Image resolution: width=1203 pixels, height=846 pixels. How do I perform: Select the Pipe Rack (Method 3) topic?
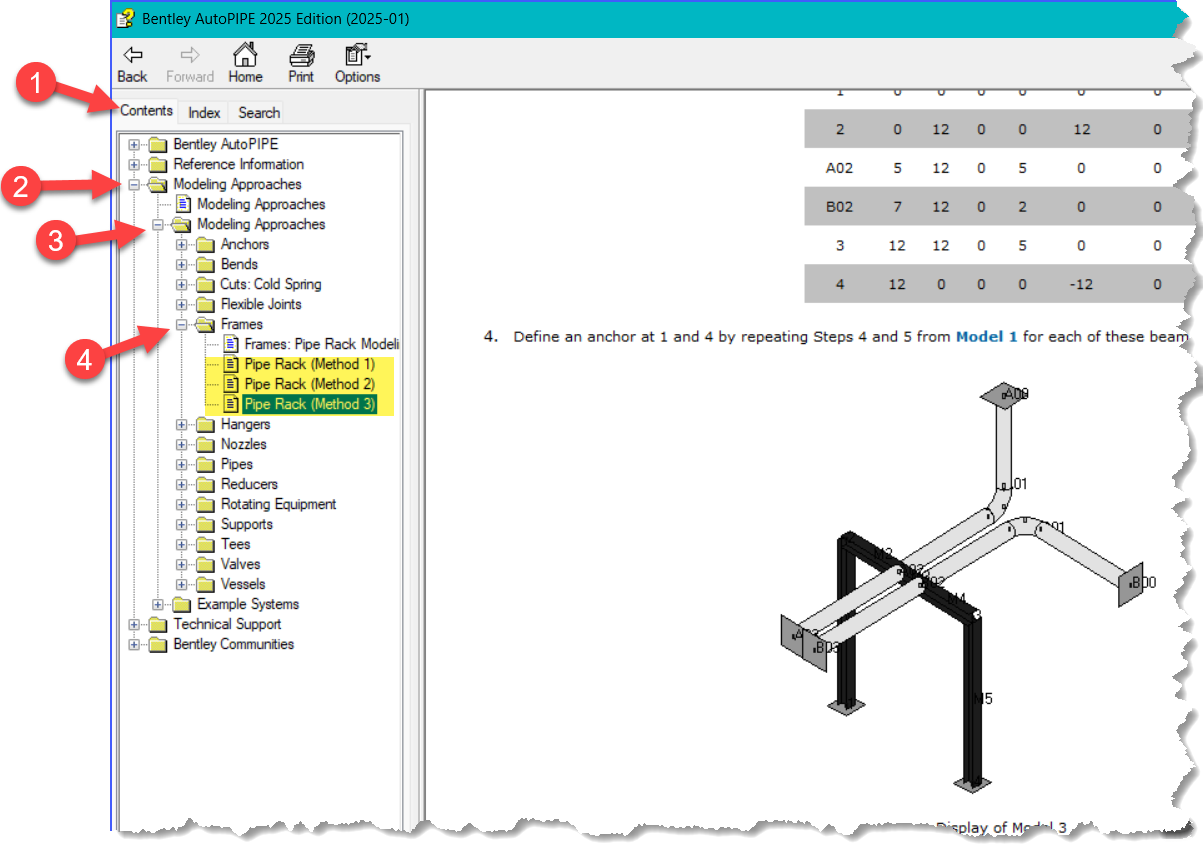(310, 404)
